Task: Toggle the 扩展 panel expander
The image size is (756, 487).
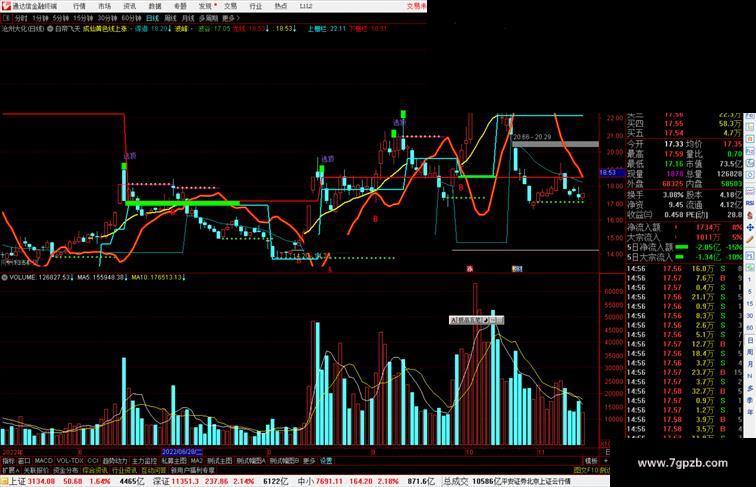Action: coord(10,470)
